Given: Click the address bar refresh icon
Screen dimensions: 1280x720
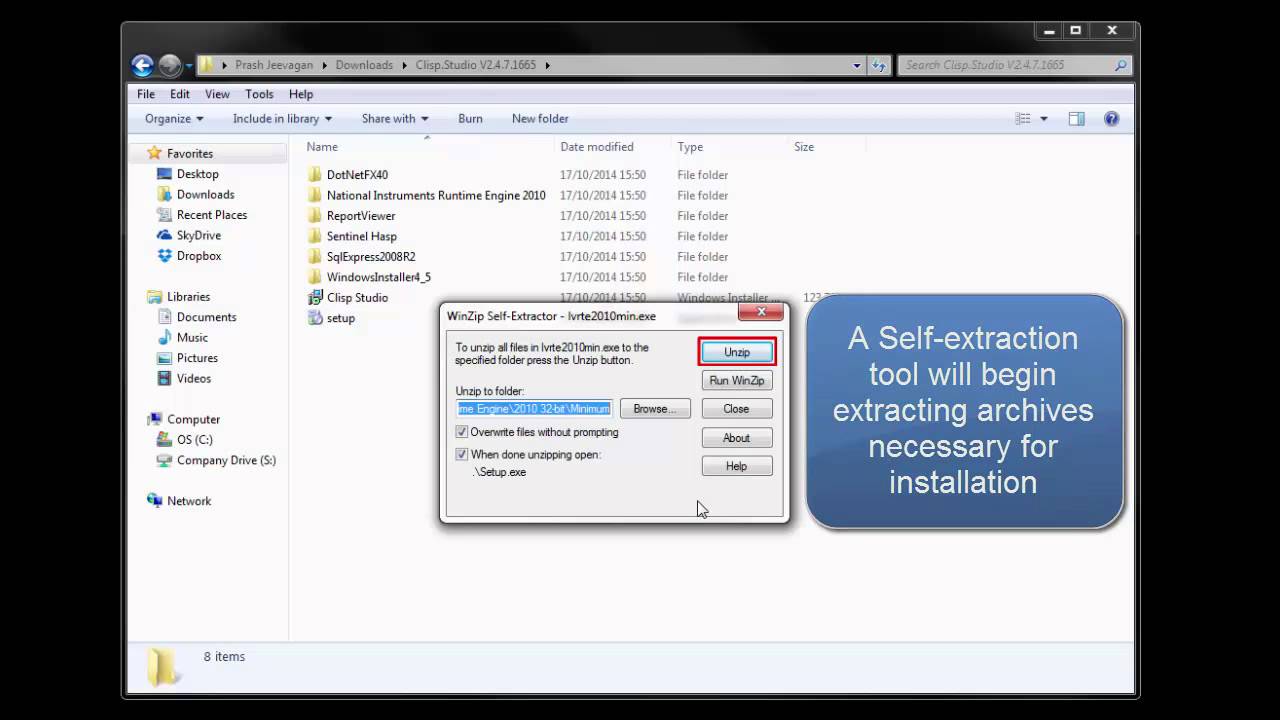Looking at the screenshot, I should pos(879,65).
